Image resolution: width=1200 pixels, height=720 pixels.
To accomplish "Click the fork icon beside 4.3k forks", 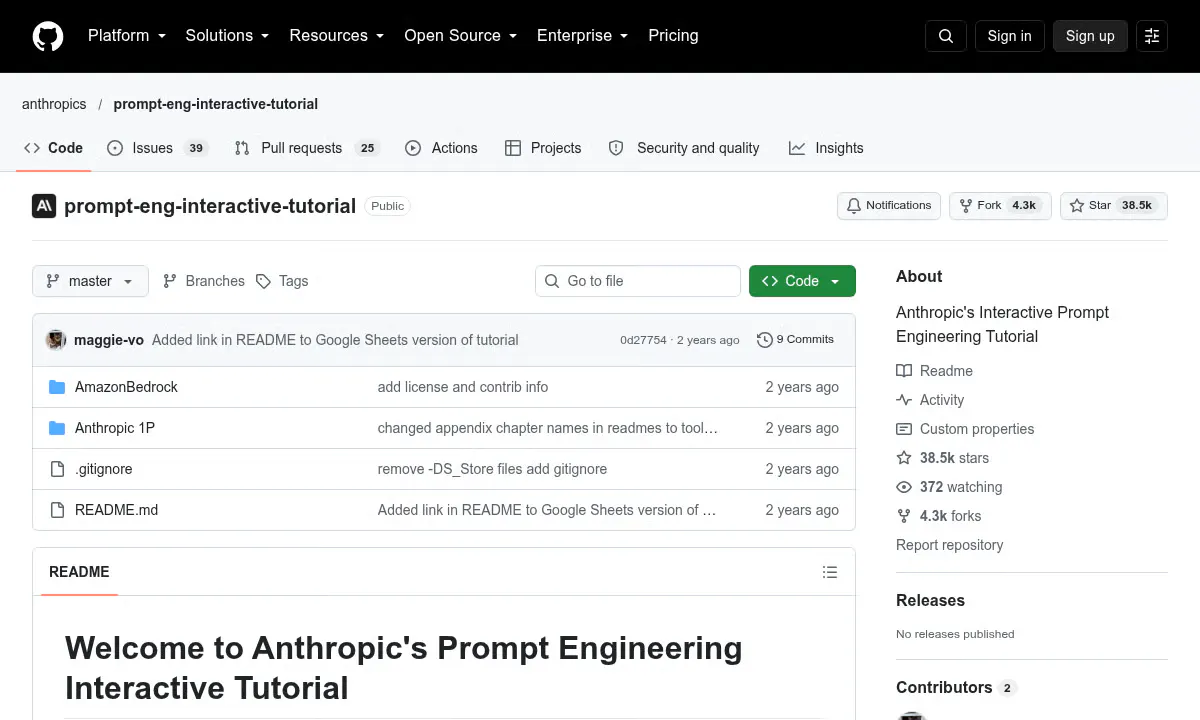I will click(904, 516).
